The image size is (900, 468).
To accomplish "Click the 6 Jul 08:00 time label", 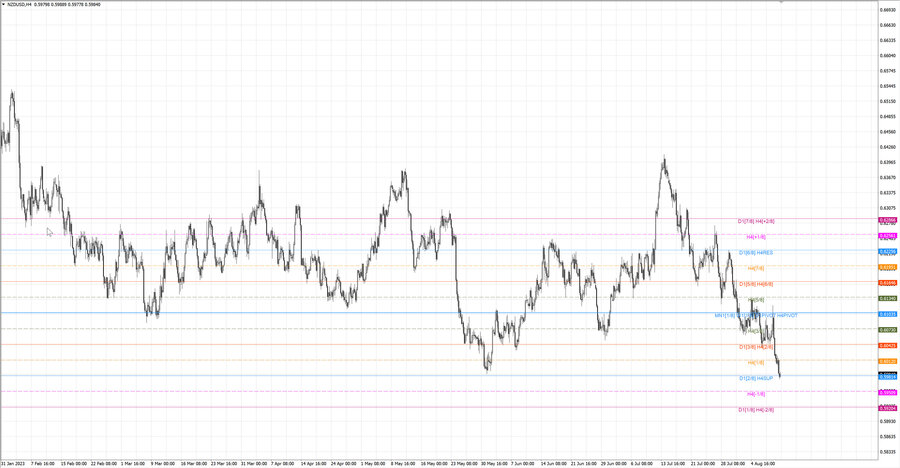I will pyautogui.click(x=642, y=463).
